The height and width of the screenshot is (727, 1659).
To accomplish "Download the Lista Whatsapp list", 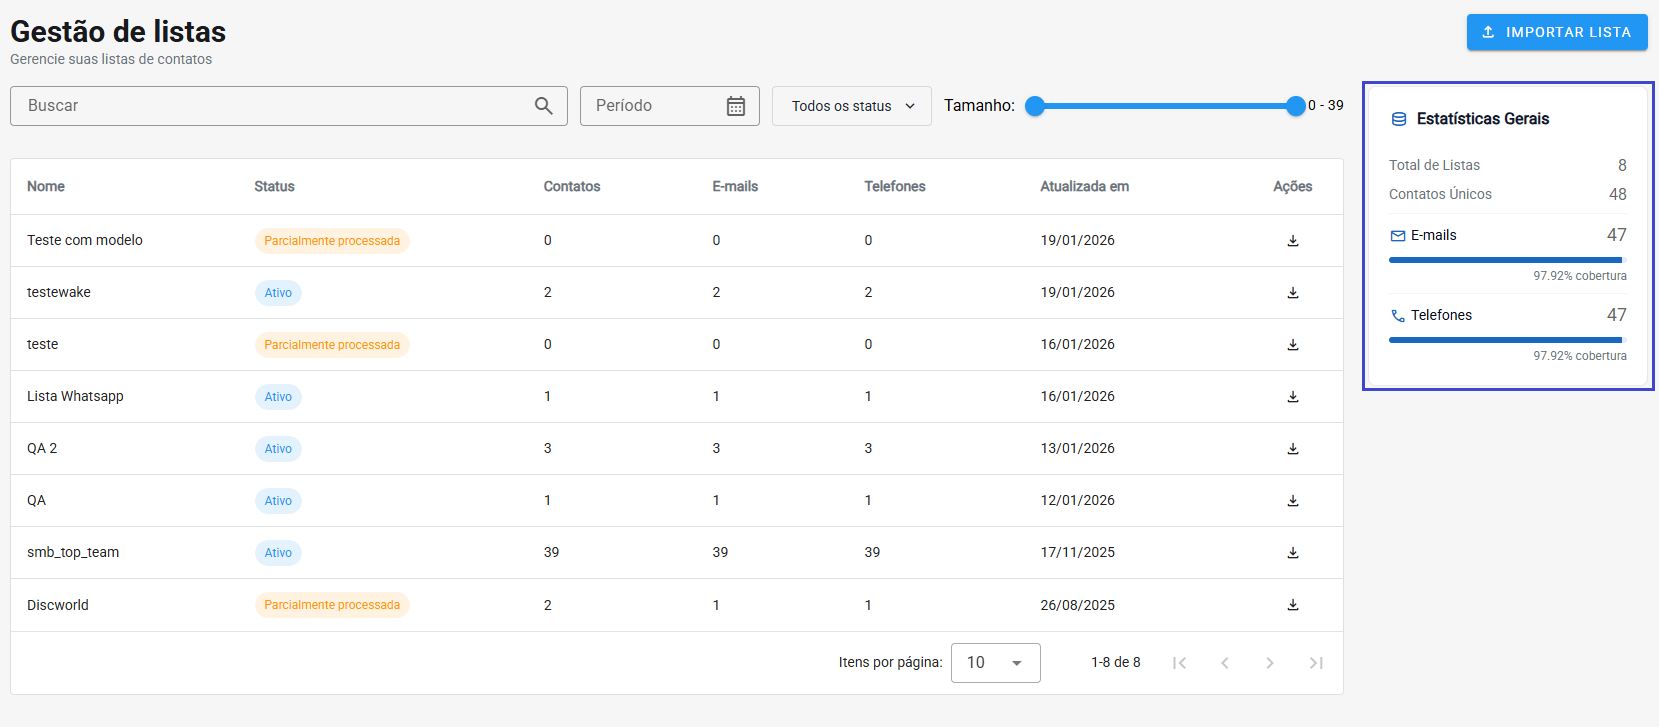I will point(1292,397).
